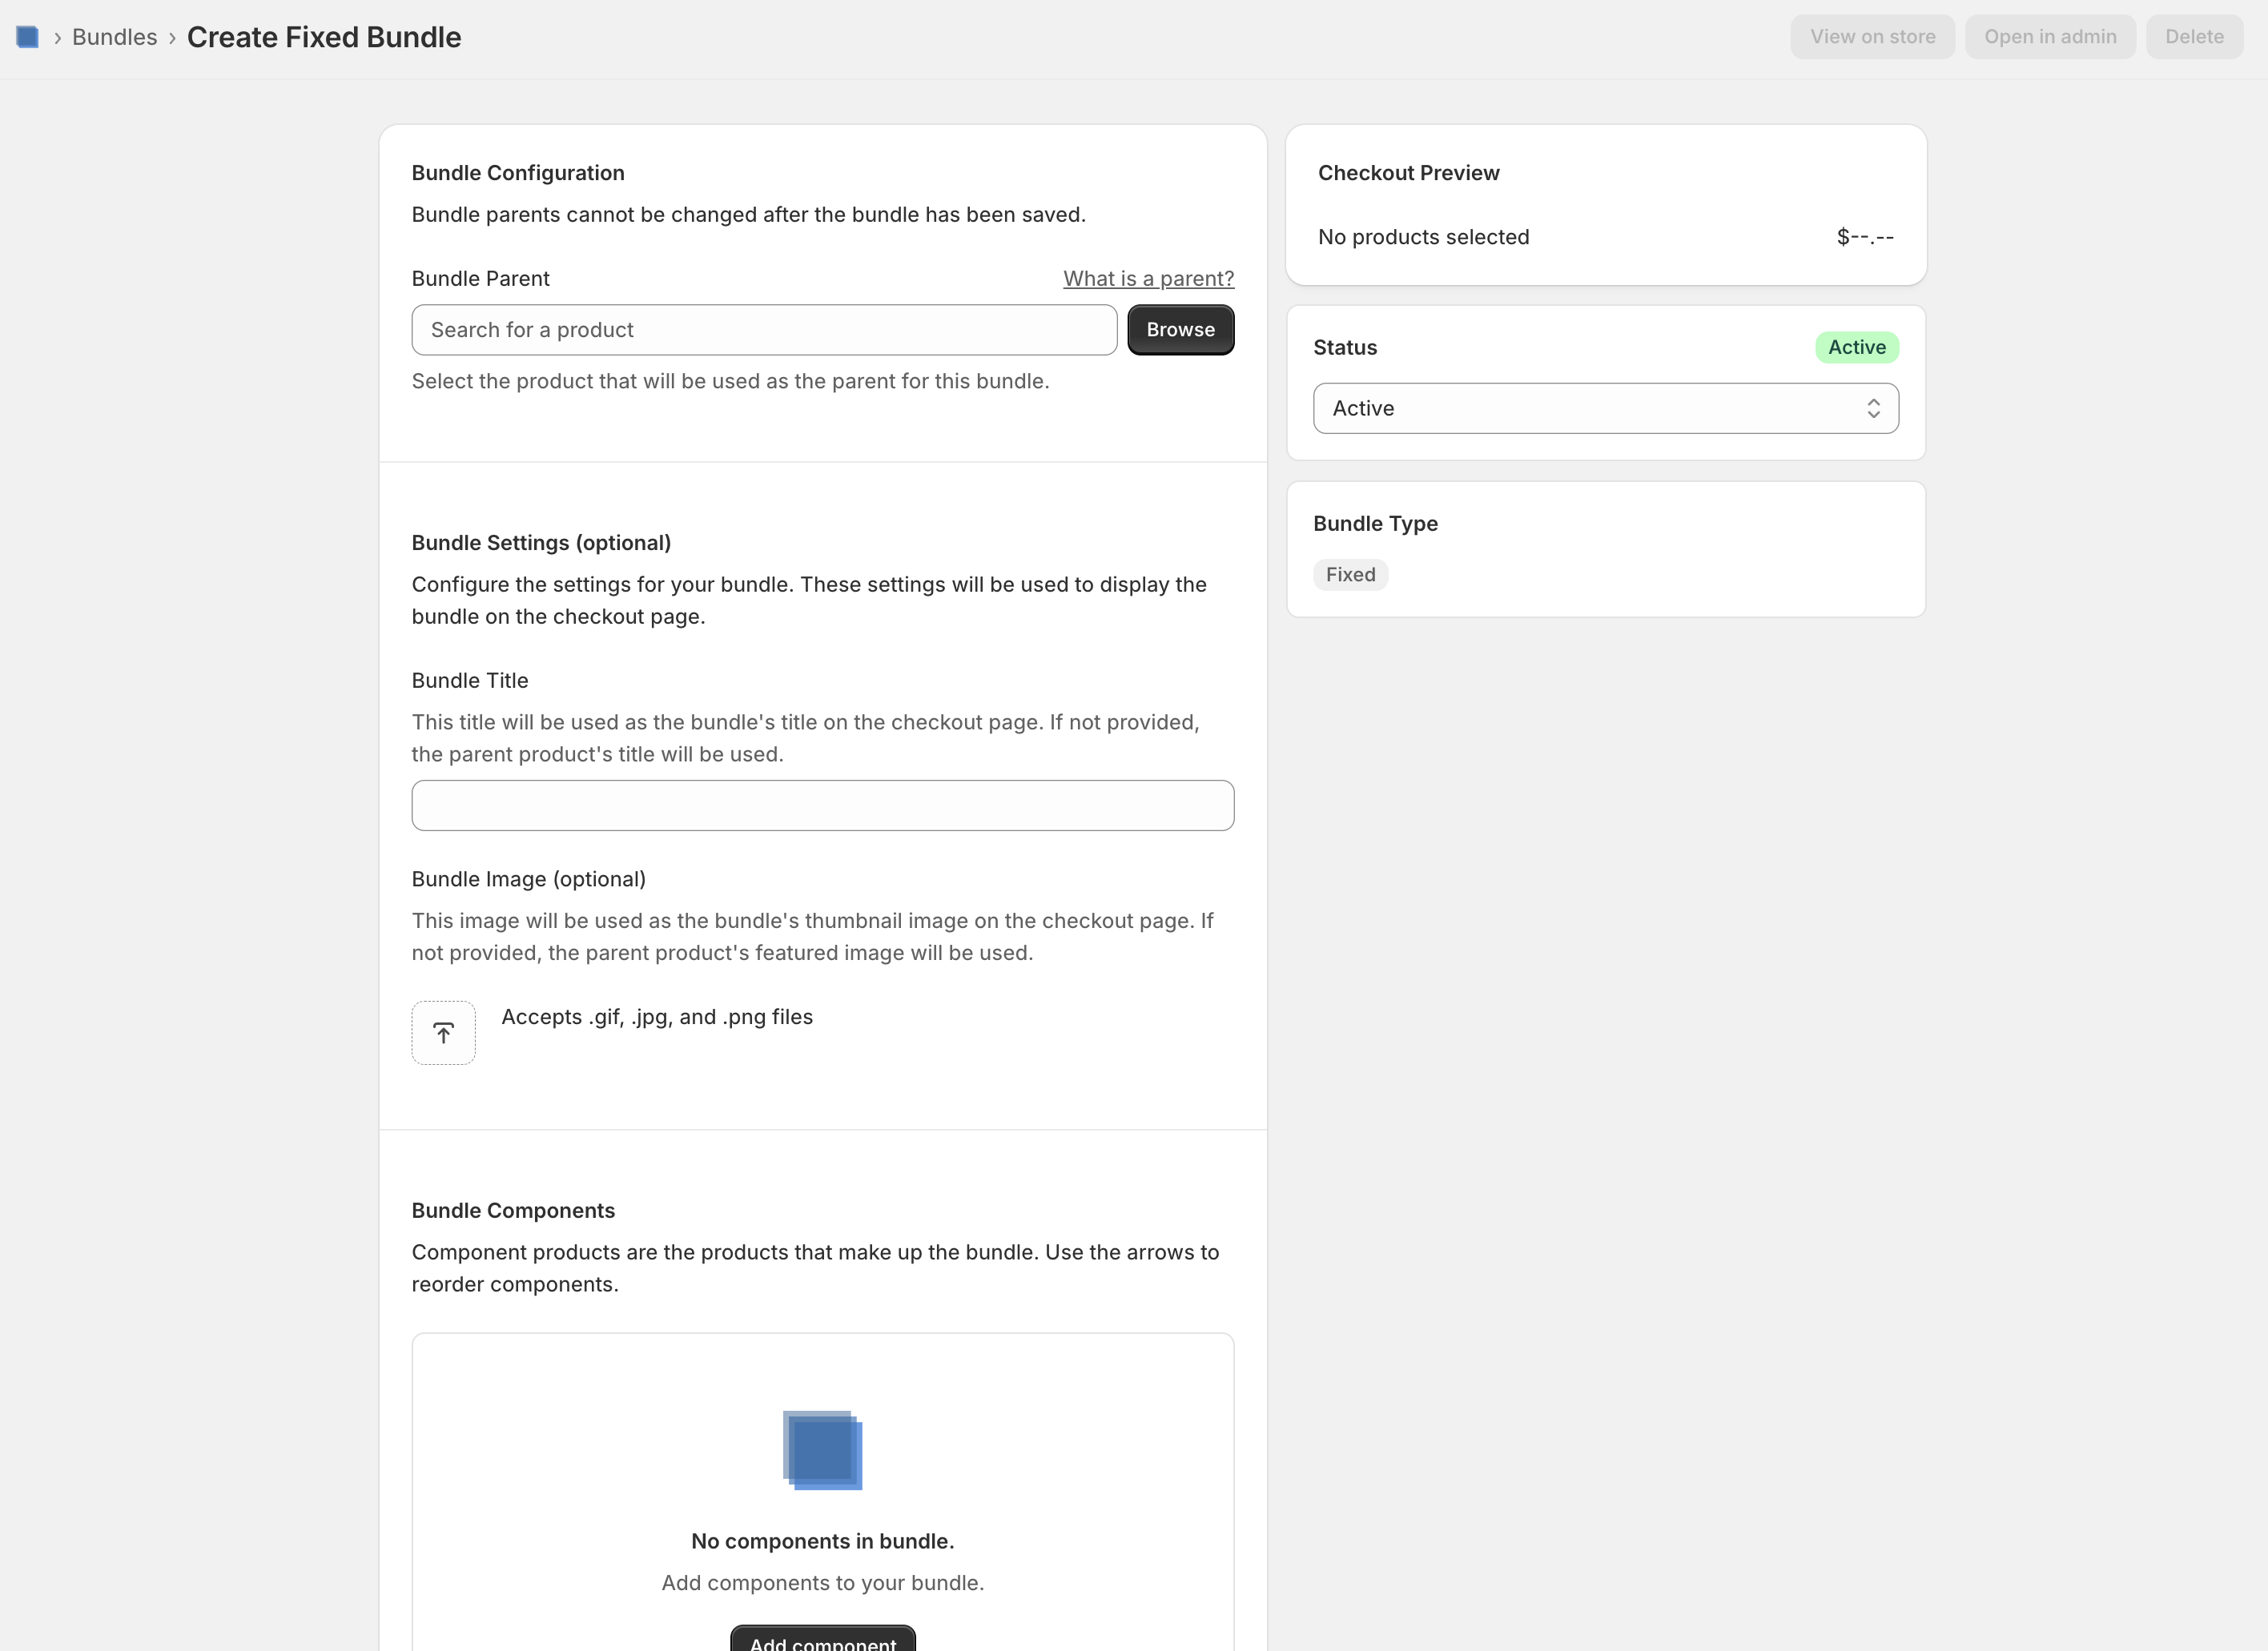
Task: Click Open in admin in the header
Action: coord(2050,36)
